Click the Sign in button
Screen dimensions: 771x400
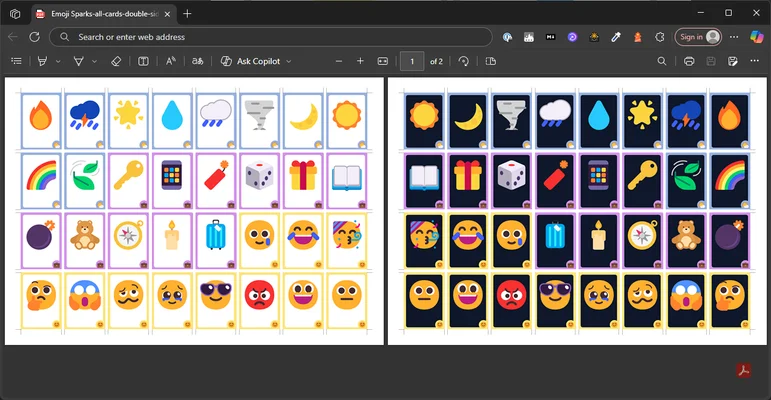click(698, 37)
